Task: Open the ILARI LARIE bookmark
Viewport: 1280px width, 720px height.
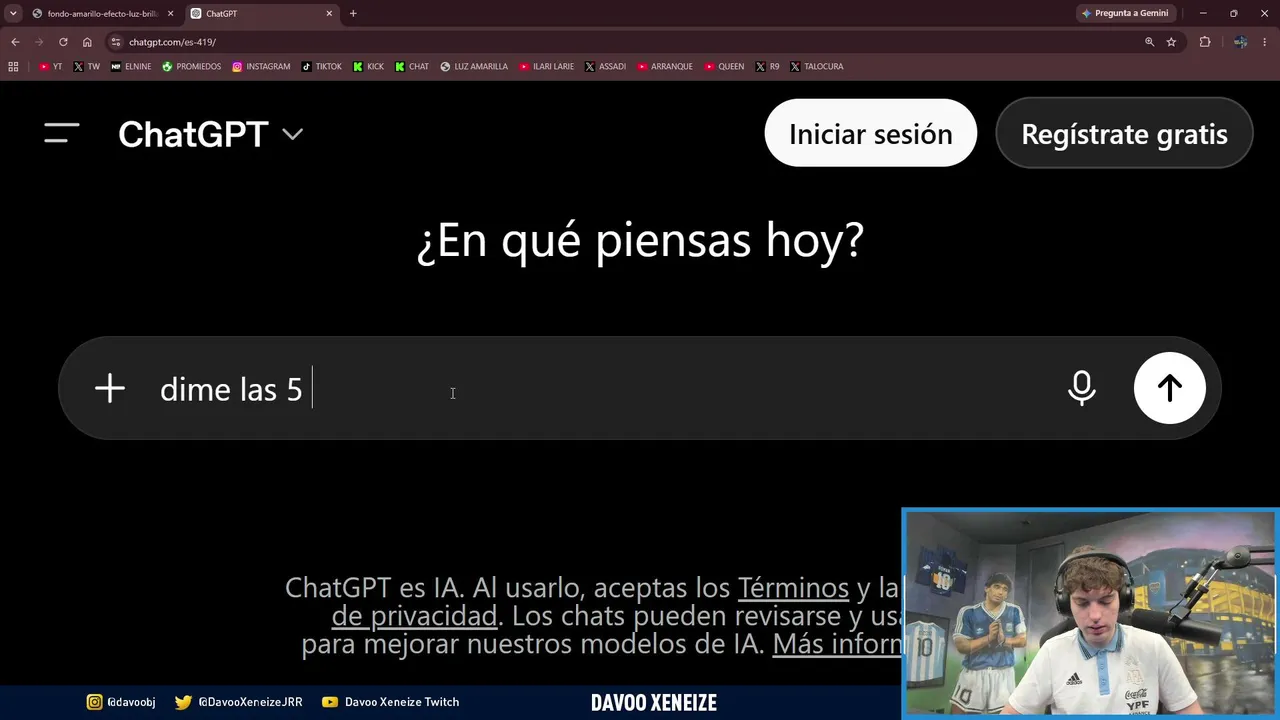Action: tap(546, 67)
